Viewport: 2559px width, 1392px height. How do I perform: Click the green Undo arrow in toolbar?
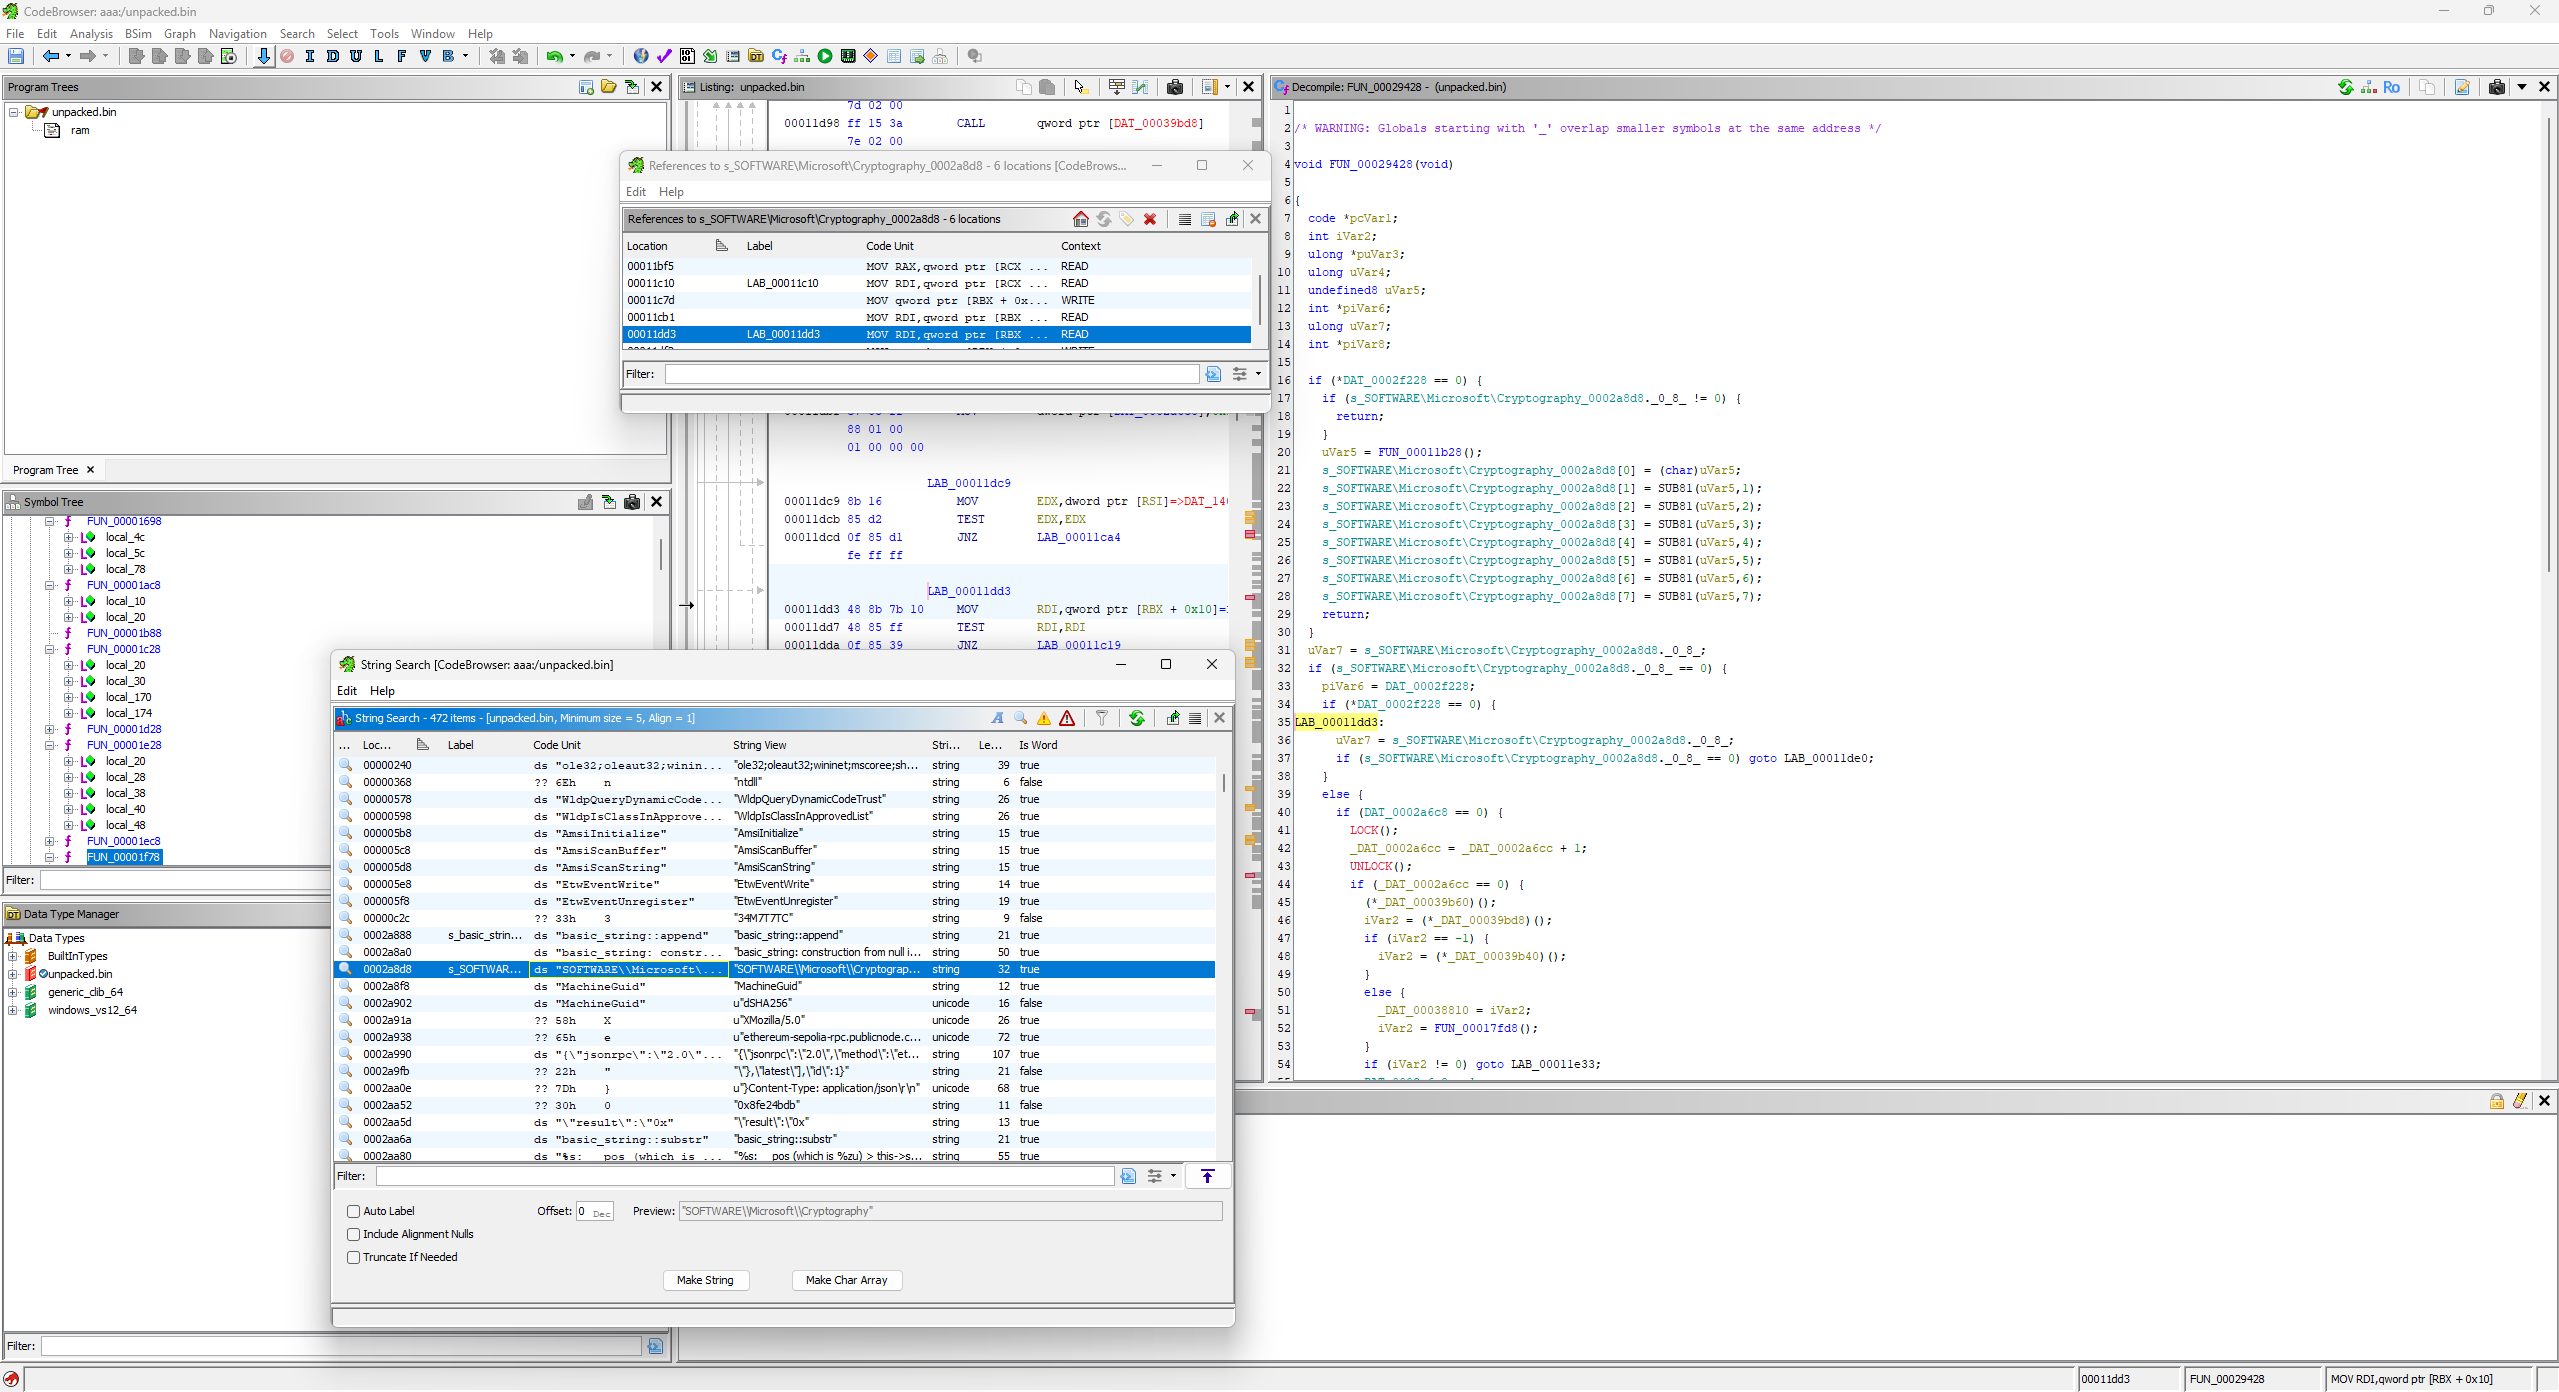pyautogui.click(x=554, y=56)
